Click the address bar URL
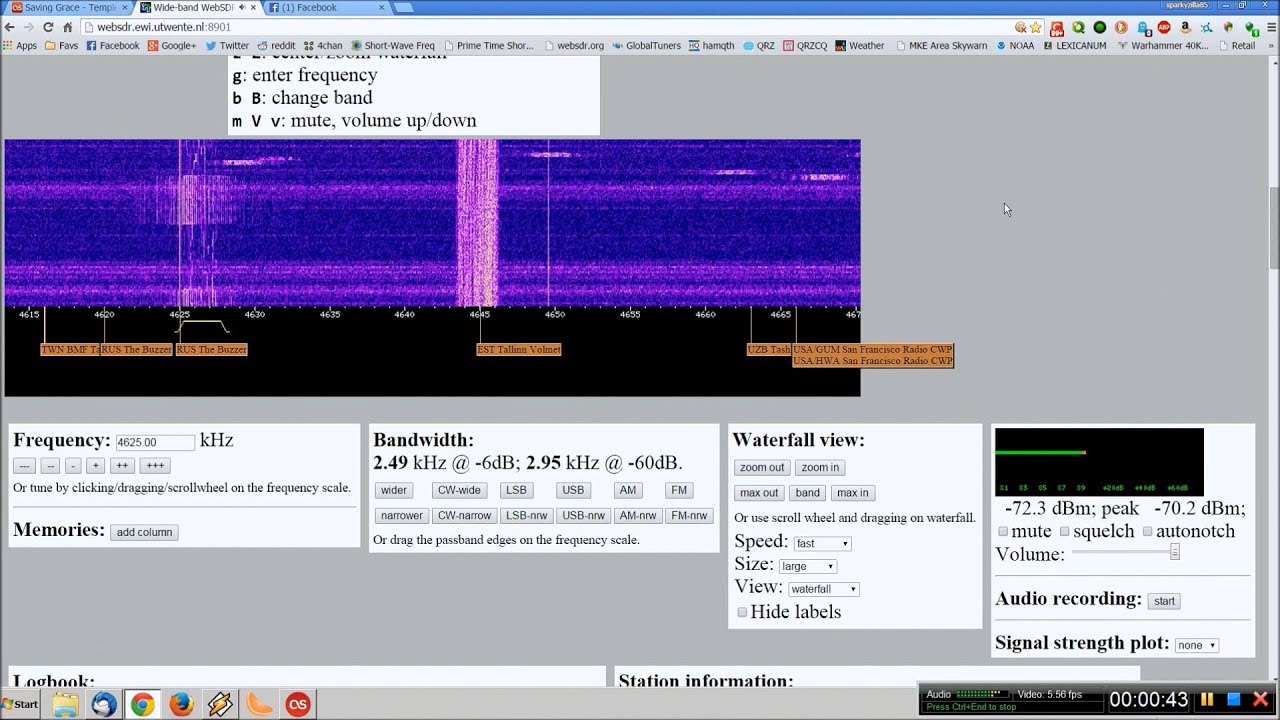The width and height of the screenshot is (1280, 720). (x=164, y=27)
